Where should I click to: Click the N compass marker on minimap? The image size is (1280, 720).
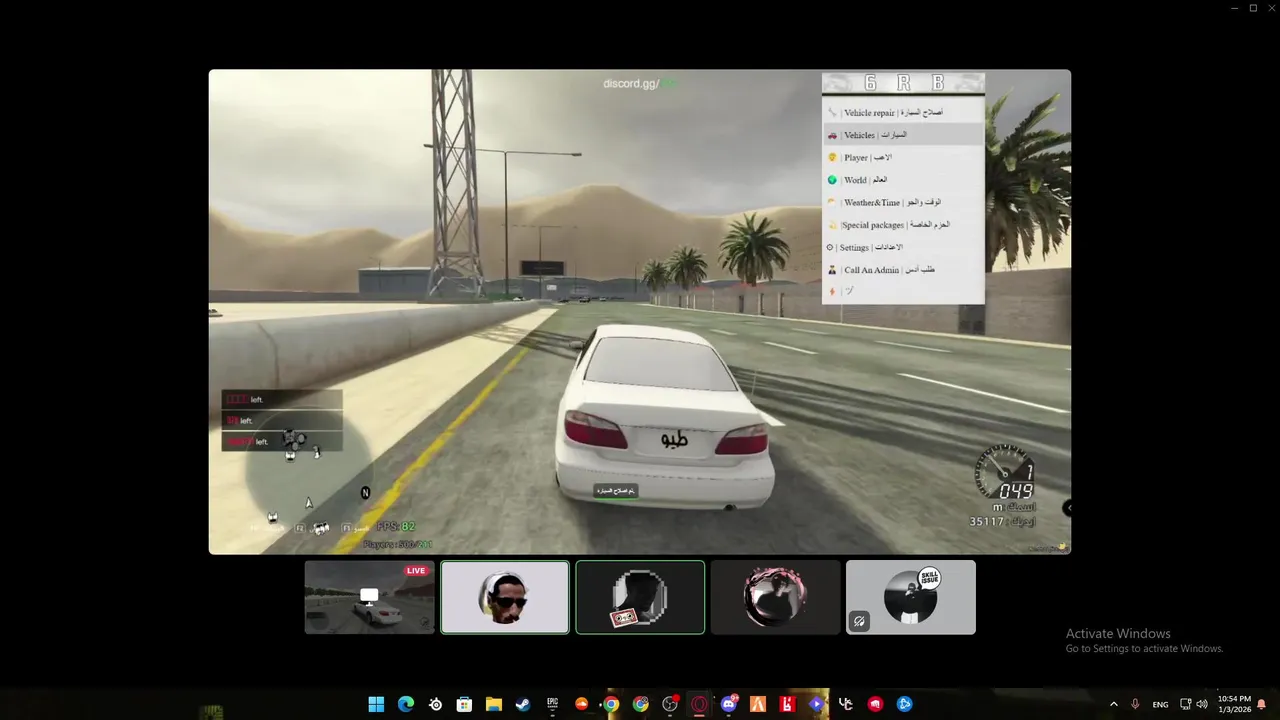click(365, 493)
